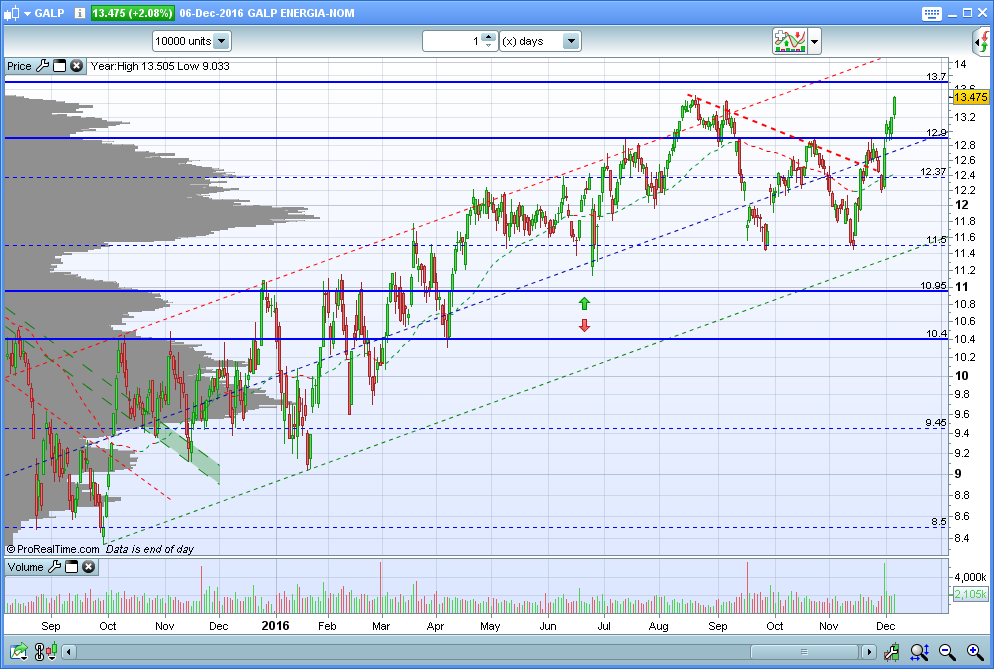Zoom in the chart
Viewport: 994px width, 669px height.
click(x=975, y=651)
